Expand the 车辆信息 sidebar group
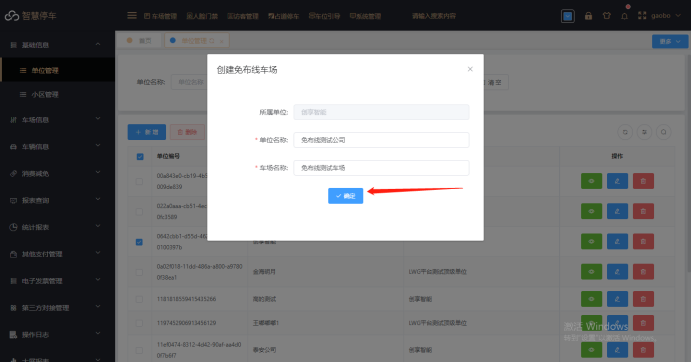The image size is (692, 363). [57, 146]
